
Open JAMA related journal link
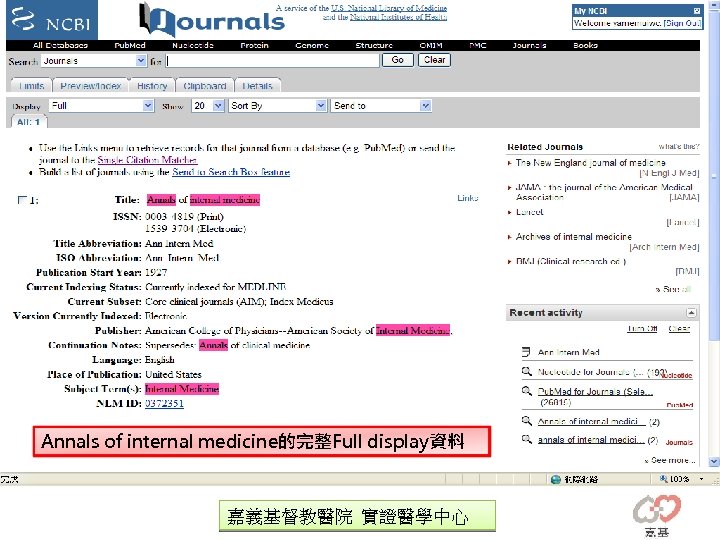coord(604,192)
